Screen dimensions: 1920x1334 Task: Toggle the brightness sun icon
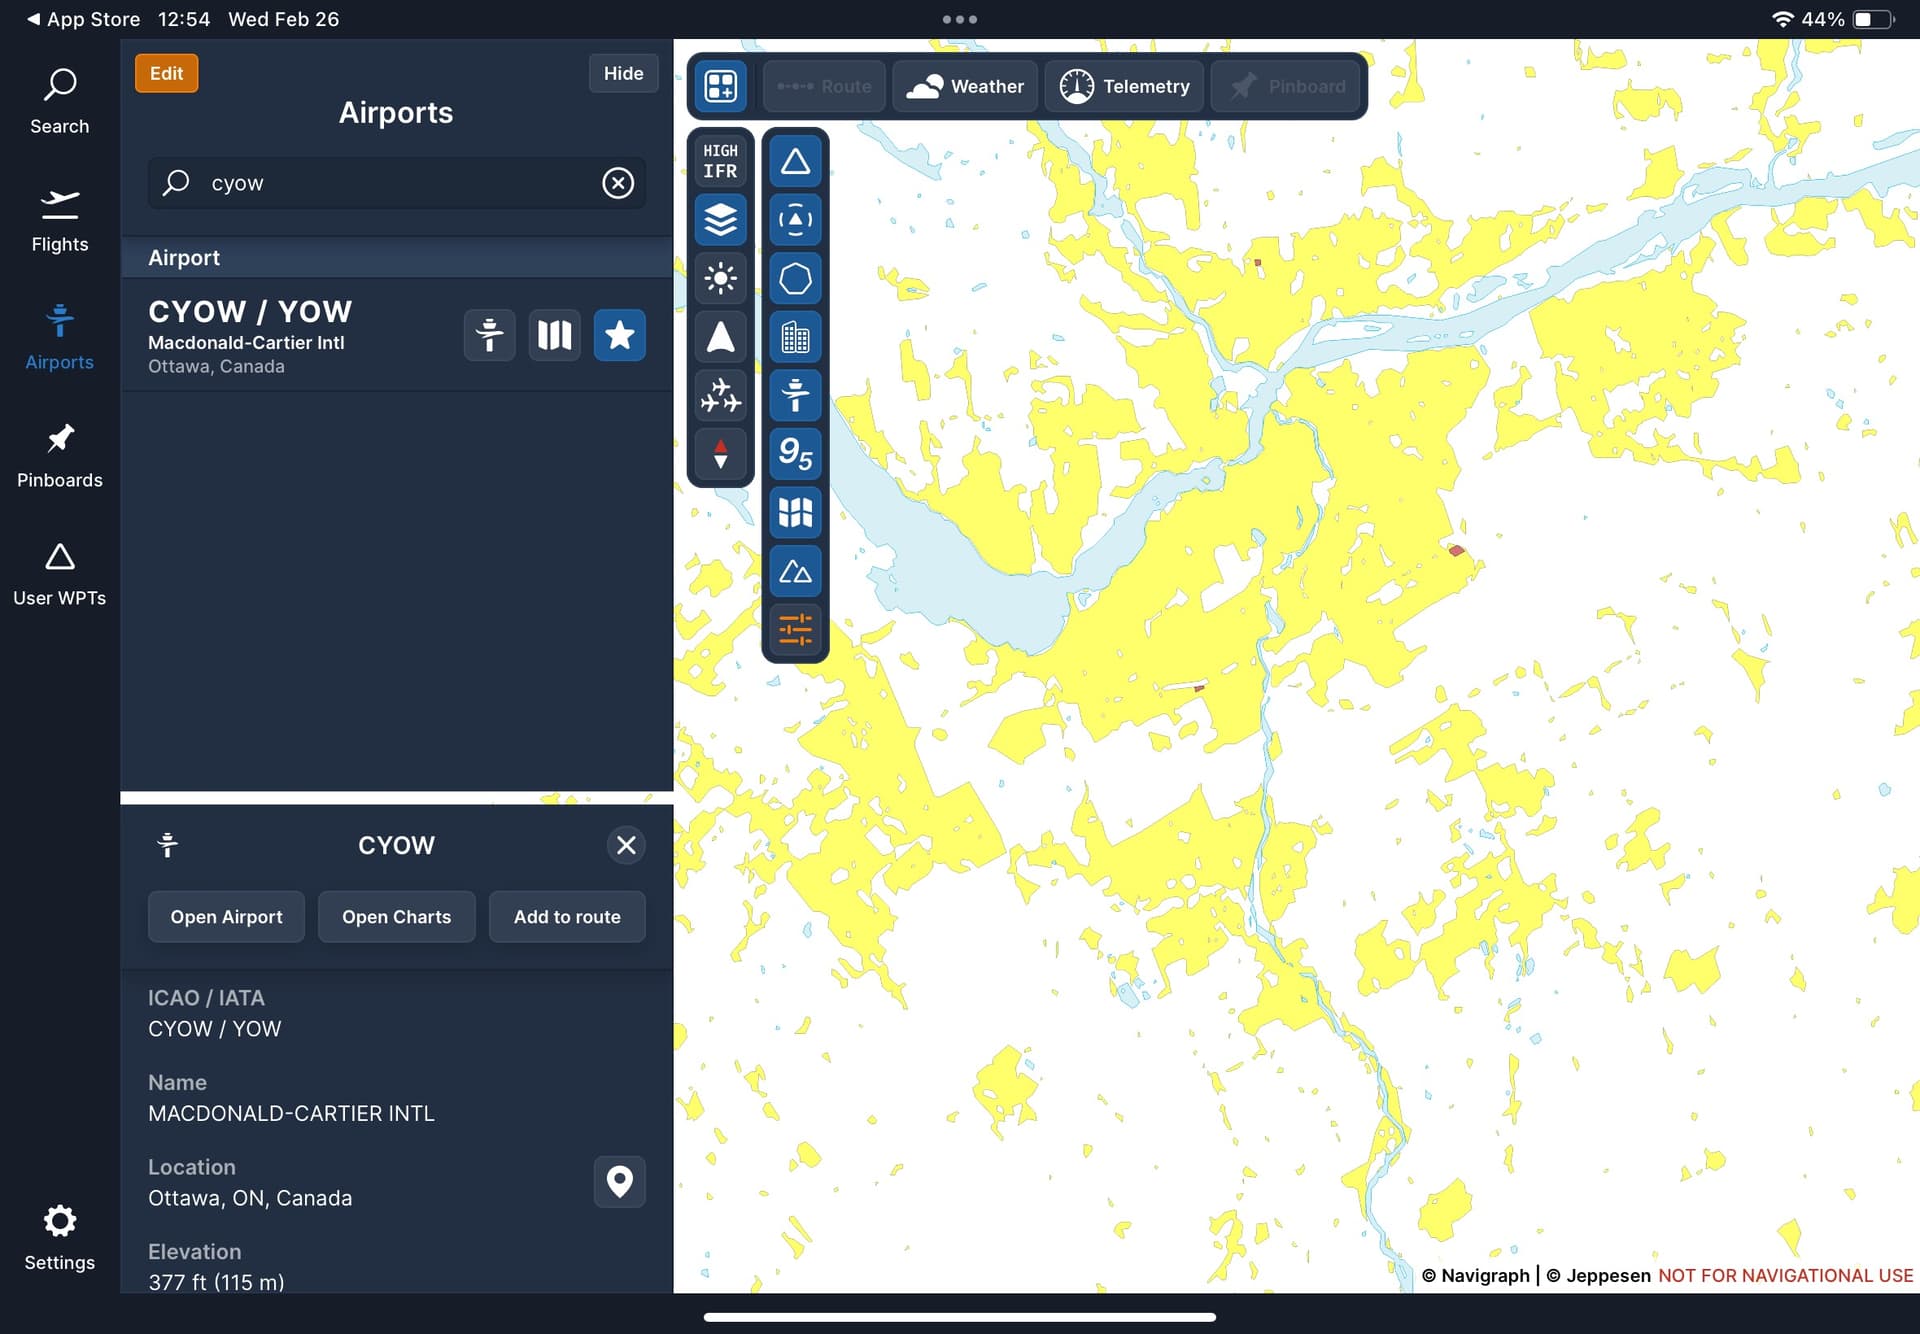[x=720, y=278]
